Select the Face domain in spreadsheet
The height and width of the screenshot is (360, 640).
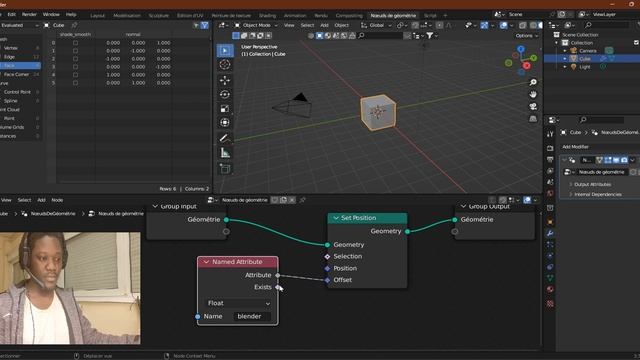click(x=20, y=66)
